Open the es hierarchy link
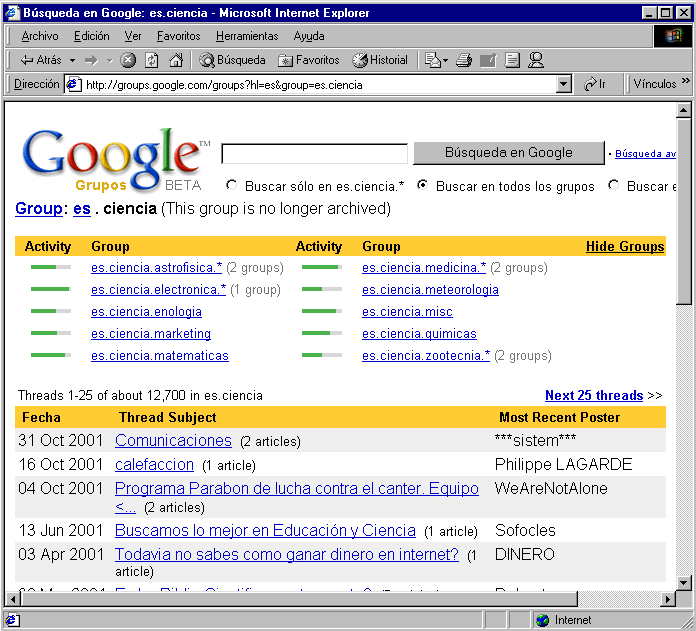The height and width of the screenshot is (631, 696). coord(82,209)
